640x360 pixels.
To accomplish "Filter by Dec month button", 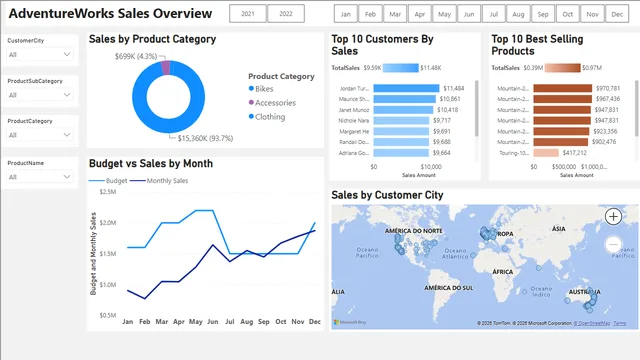I will [x=617, y=14].
